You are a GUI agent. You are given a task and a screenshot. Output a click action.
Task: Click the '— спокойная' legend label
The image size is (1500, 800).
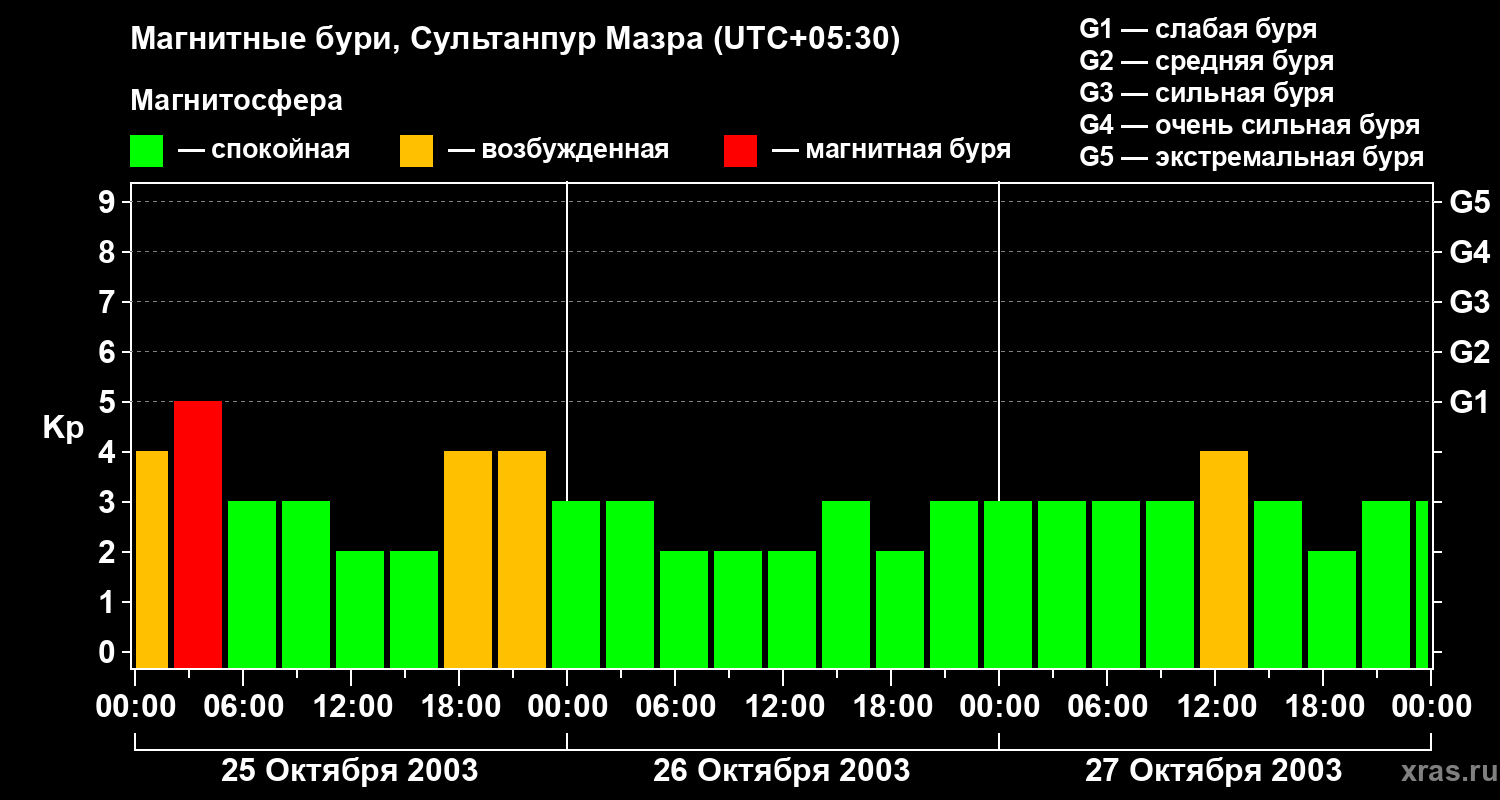264,151
